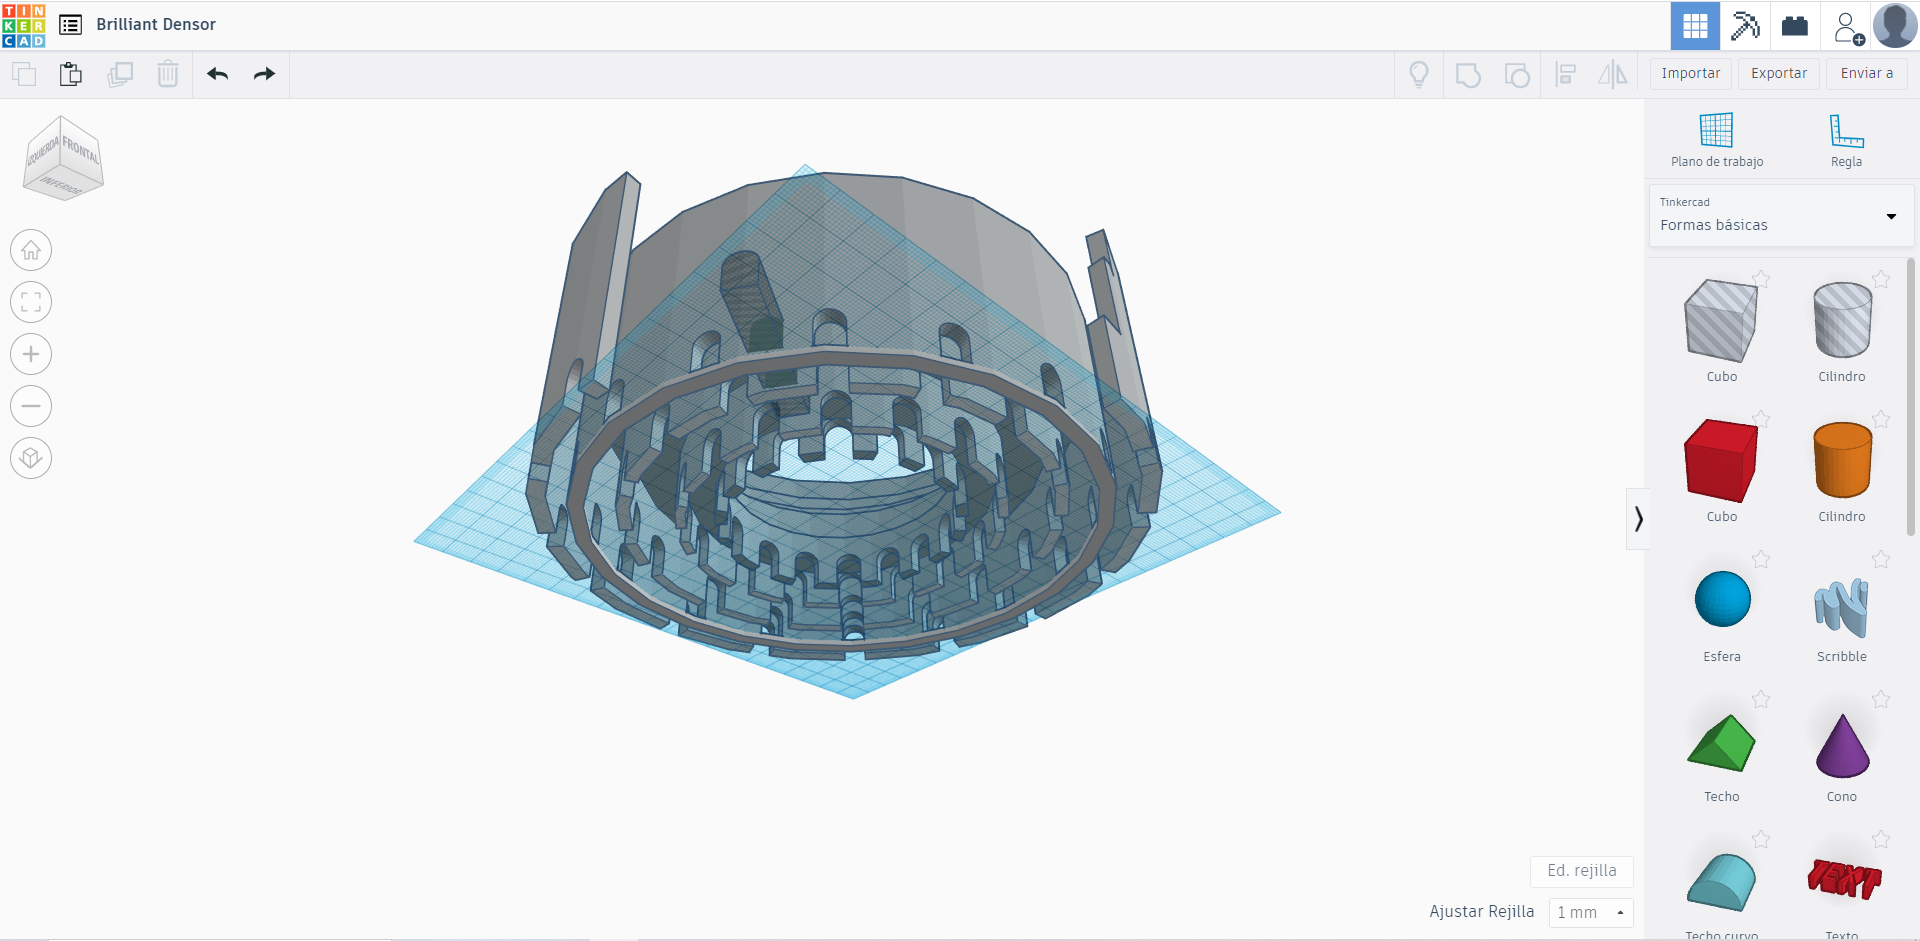Click the Paste clipboard icon
The width and height of the screenshot is (1920, 941).
click(71, 74)
